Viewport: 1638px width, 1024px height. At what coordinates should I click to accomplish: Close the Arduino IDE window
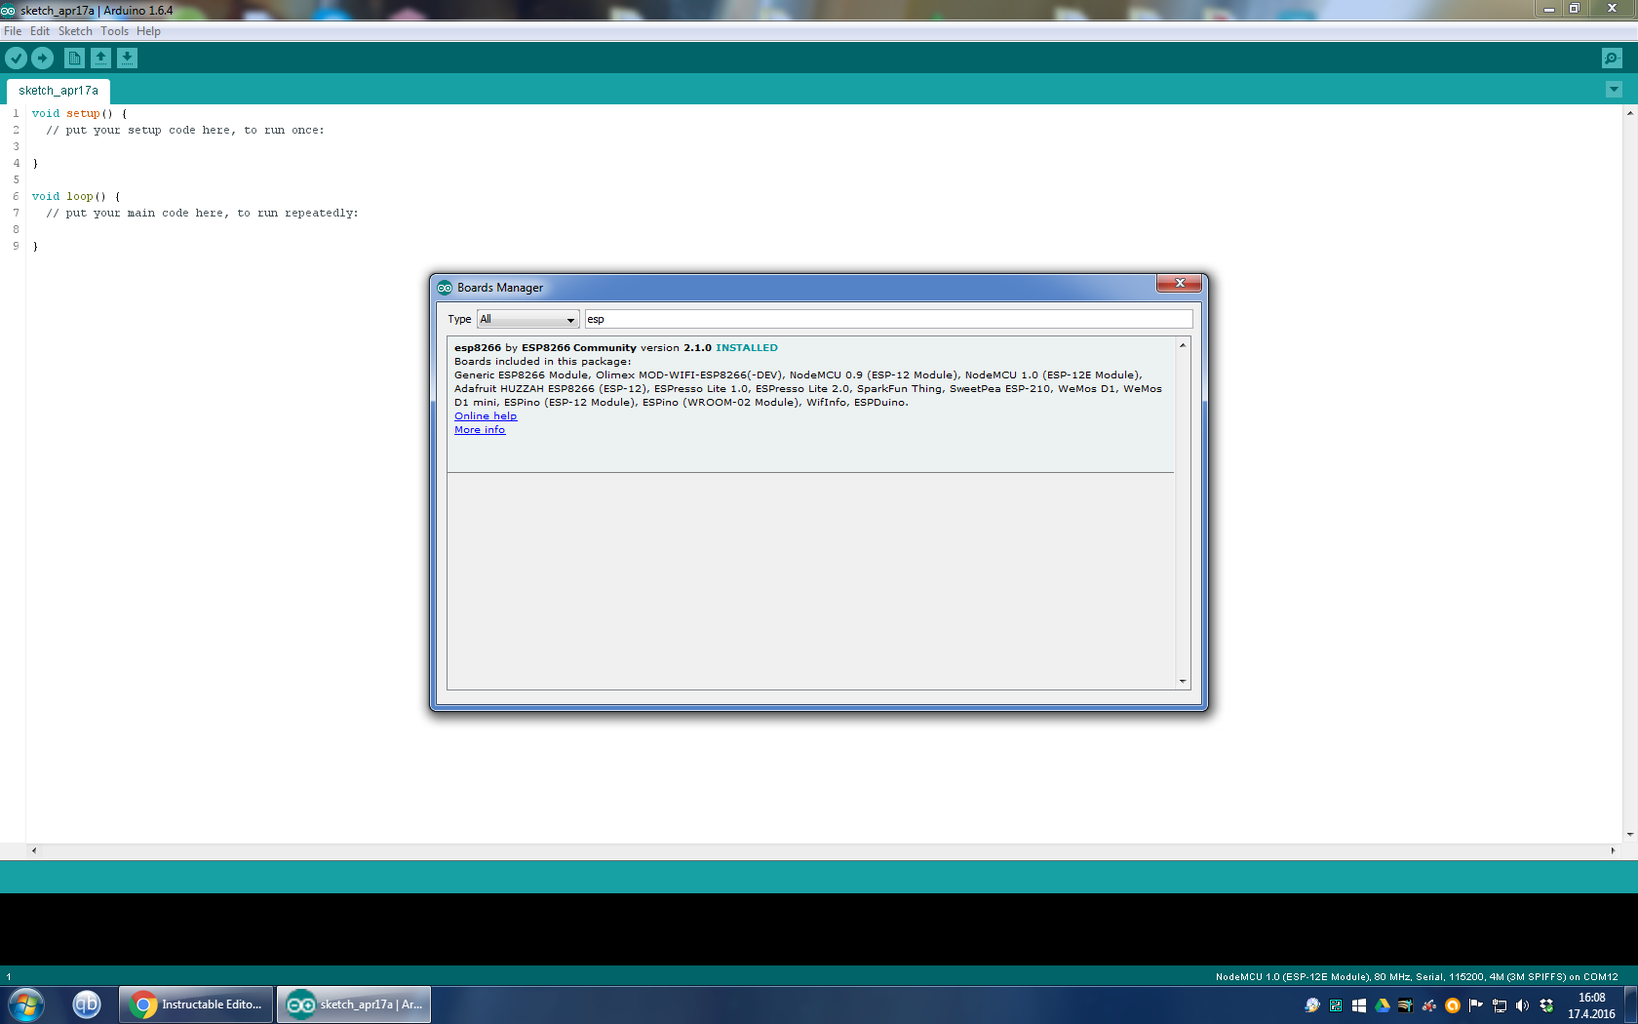tap(1612, 8)
